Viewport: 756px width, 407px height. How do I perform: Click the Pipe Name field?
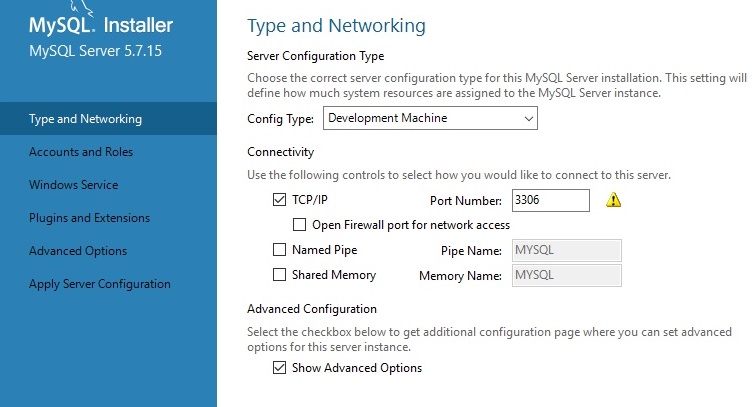tap(567, 250)
